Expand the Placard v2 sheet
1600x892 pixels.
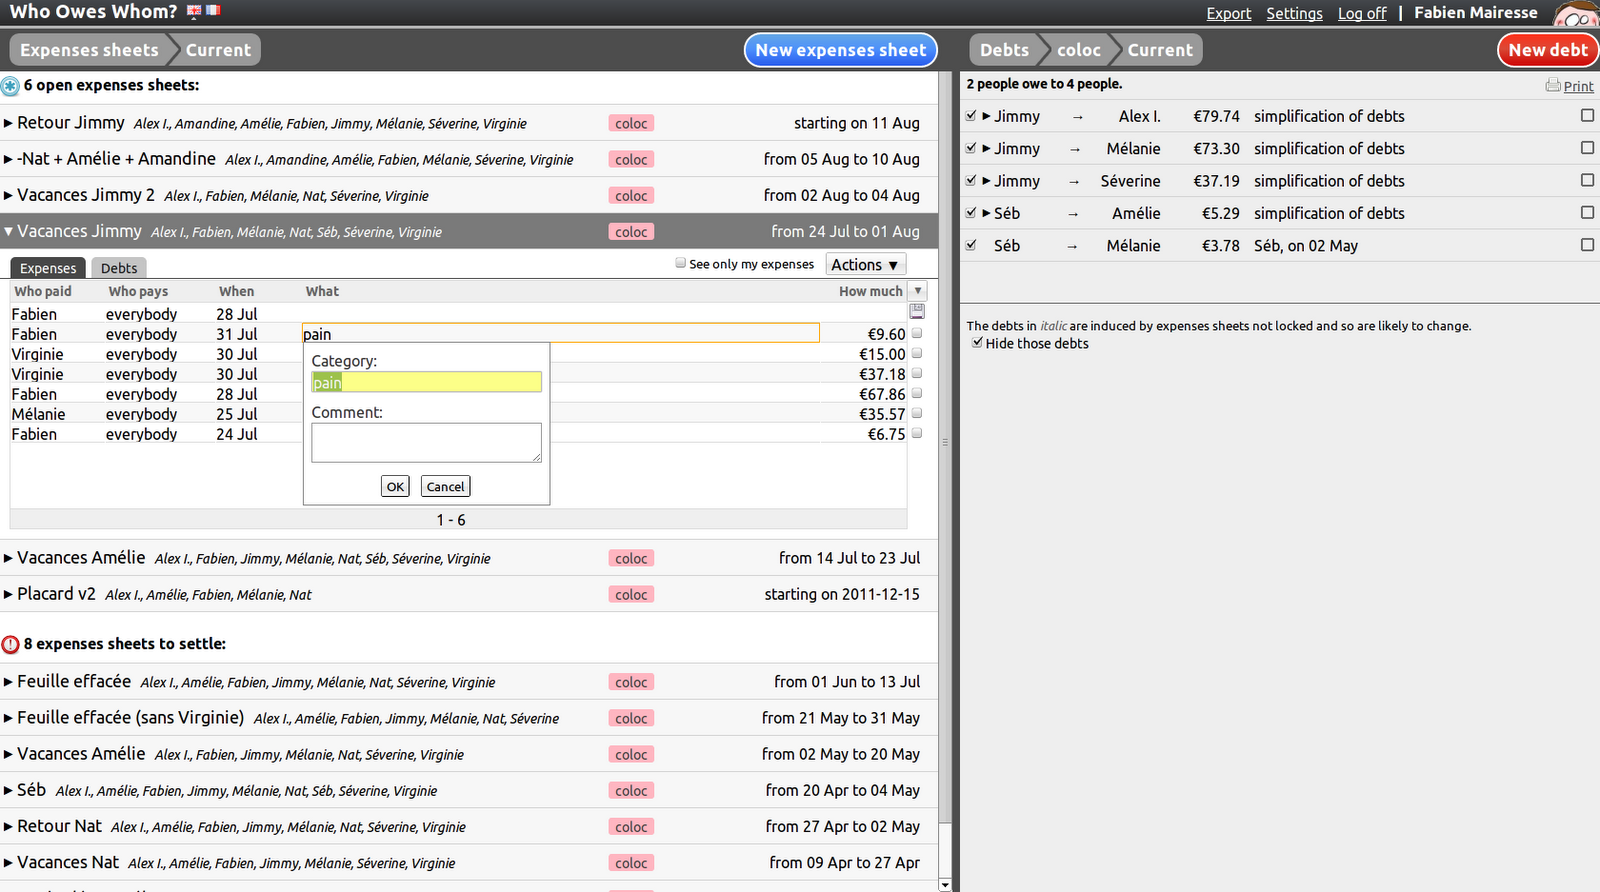(x=8, y=594)
